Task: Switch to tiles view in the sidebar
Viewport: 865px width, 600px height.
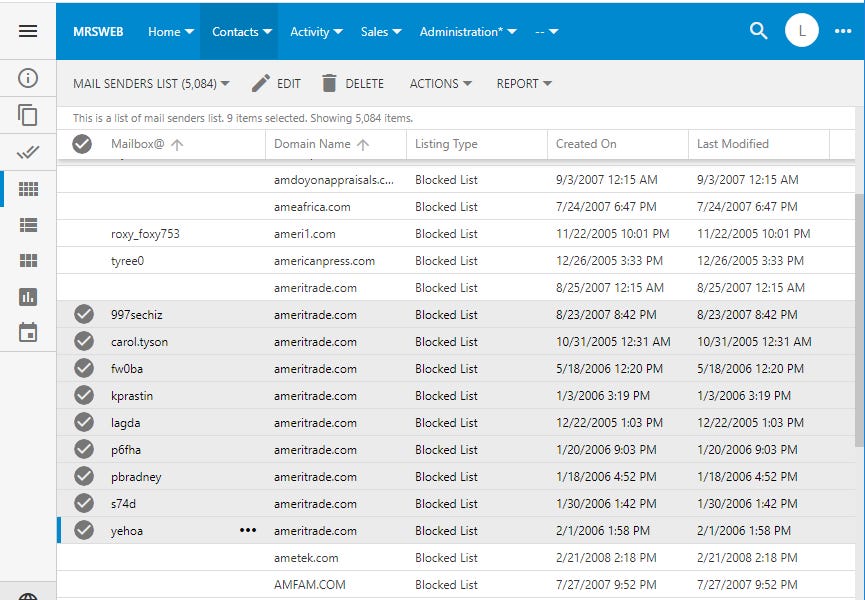Action: click(28, 261)
